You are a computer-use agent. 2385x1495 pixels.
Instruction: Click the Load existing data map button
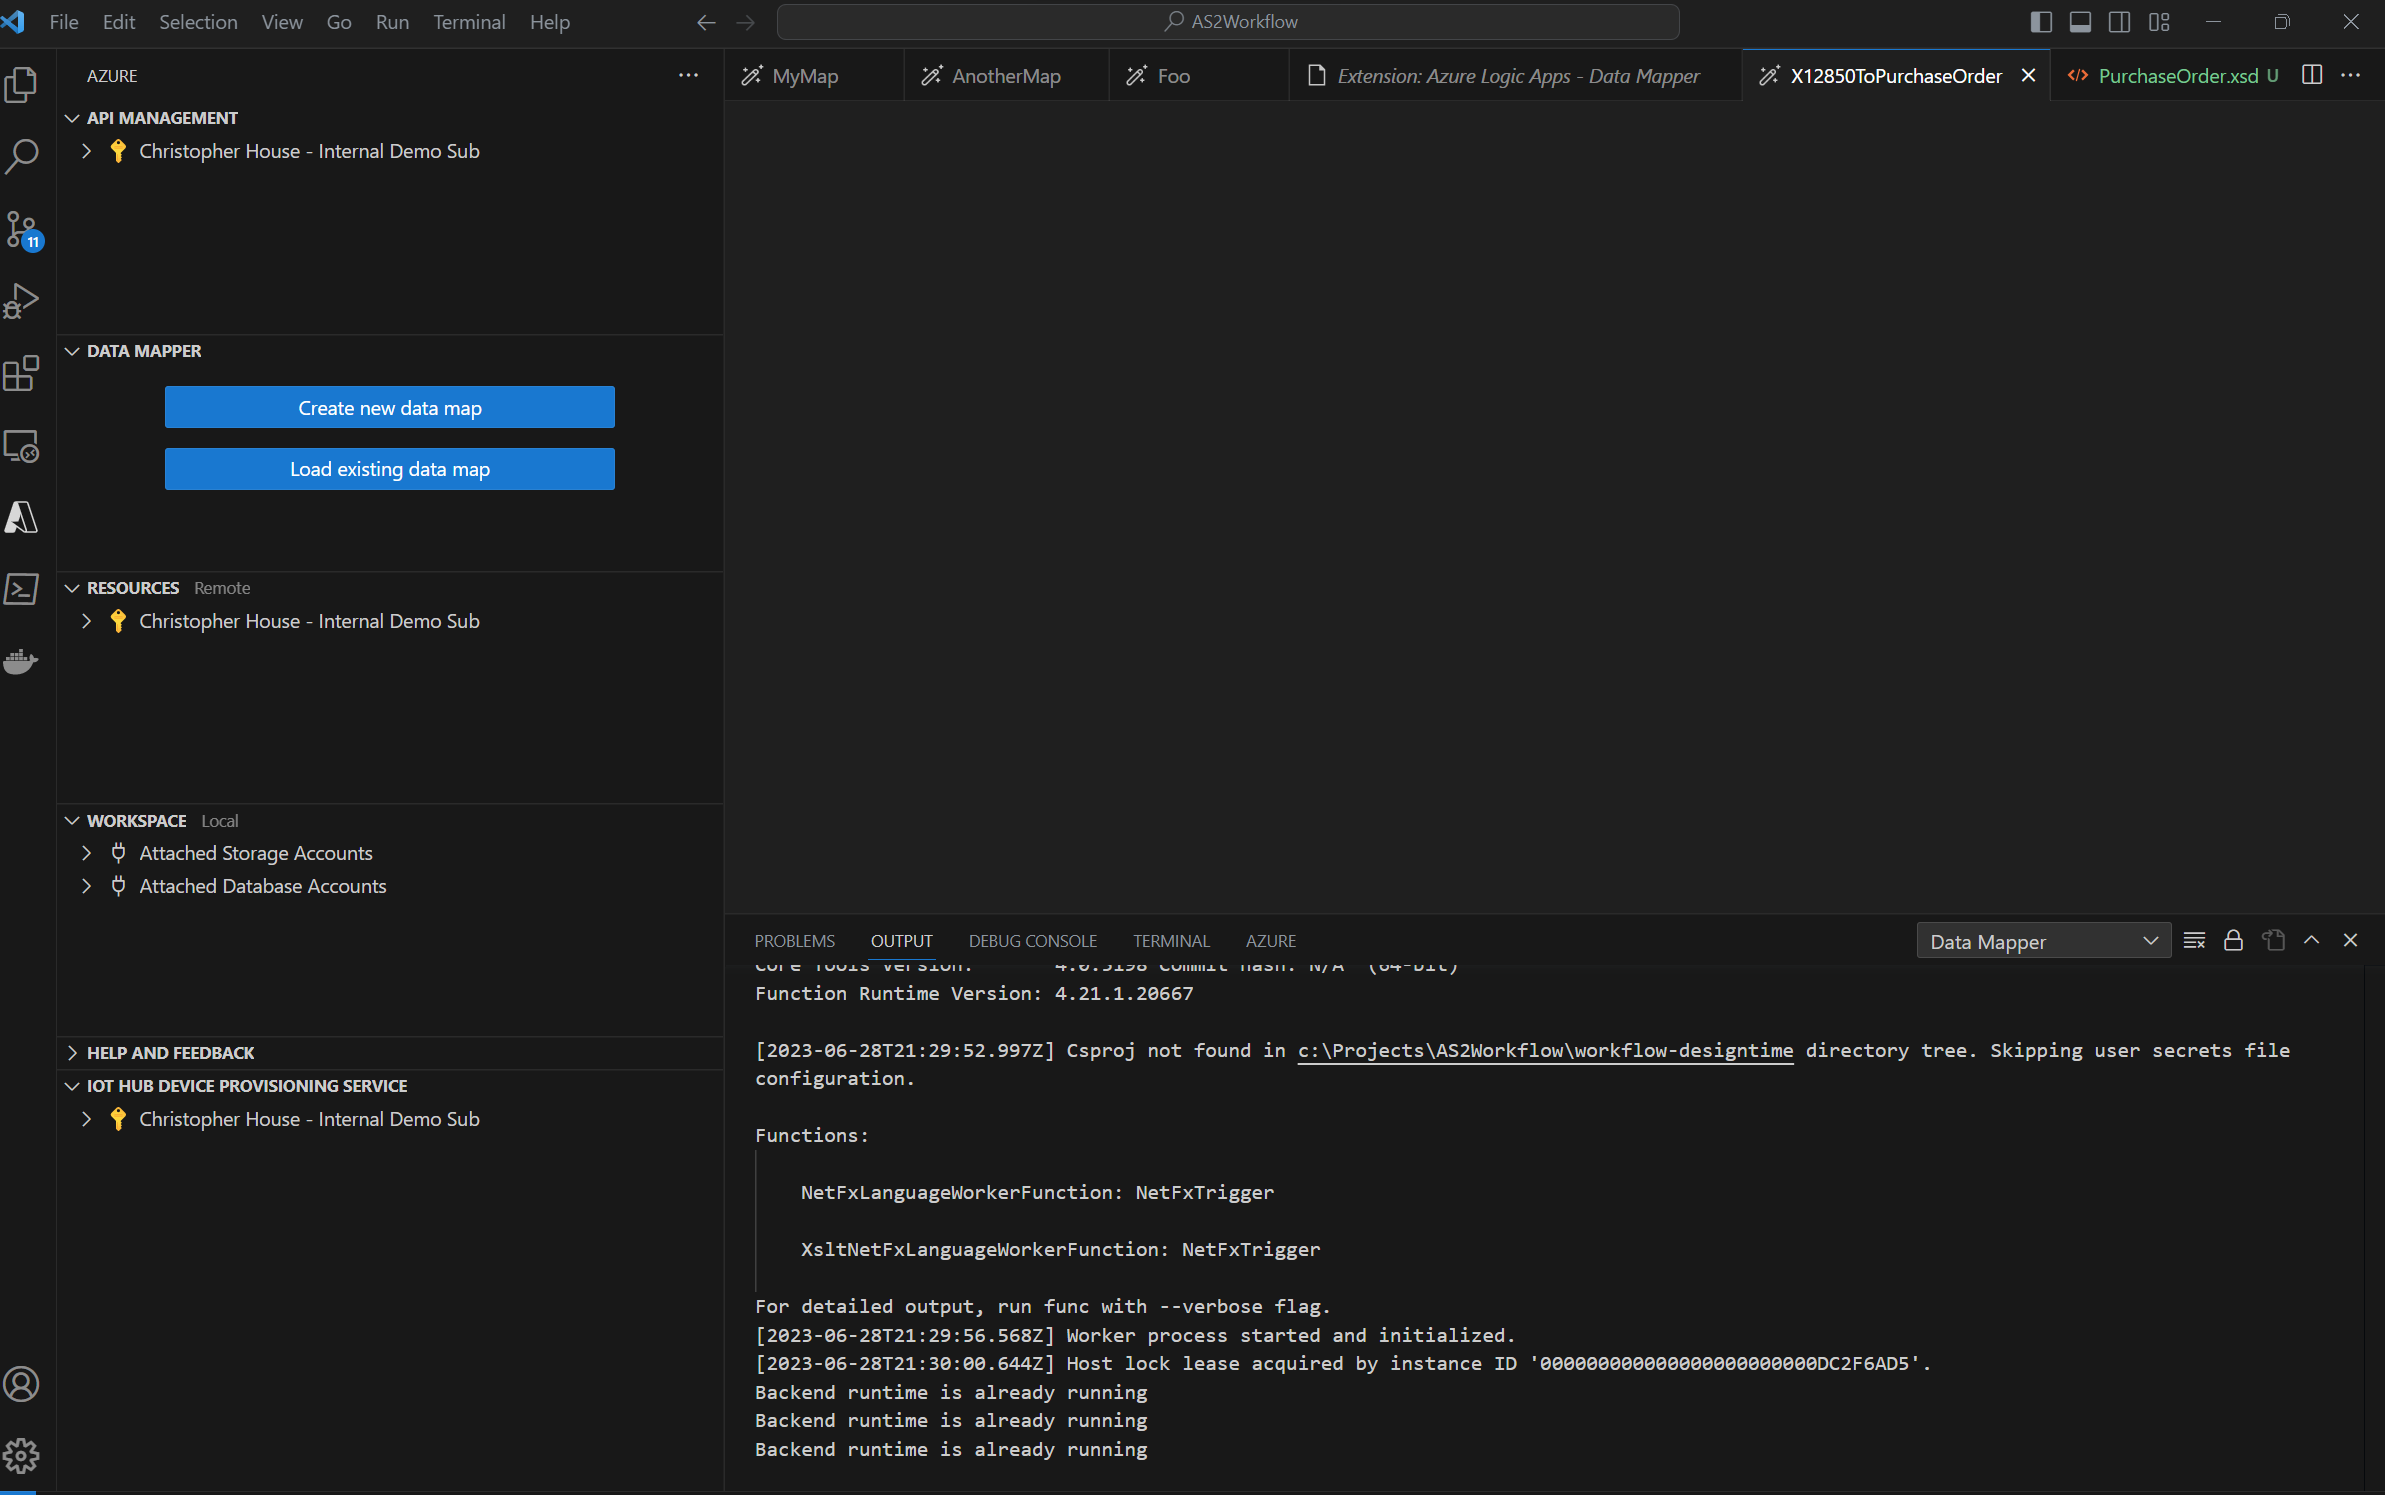tap(389, 468)
